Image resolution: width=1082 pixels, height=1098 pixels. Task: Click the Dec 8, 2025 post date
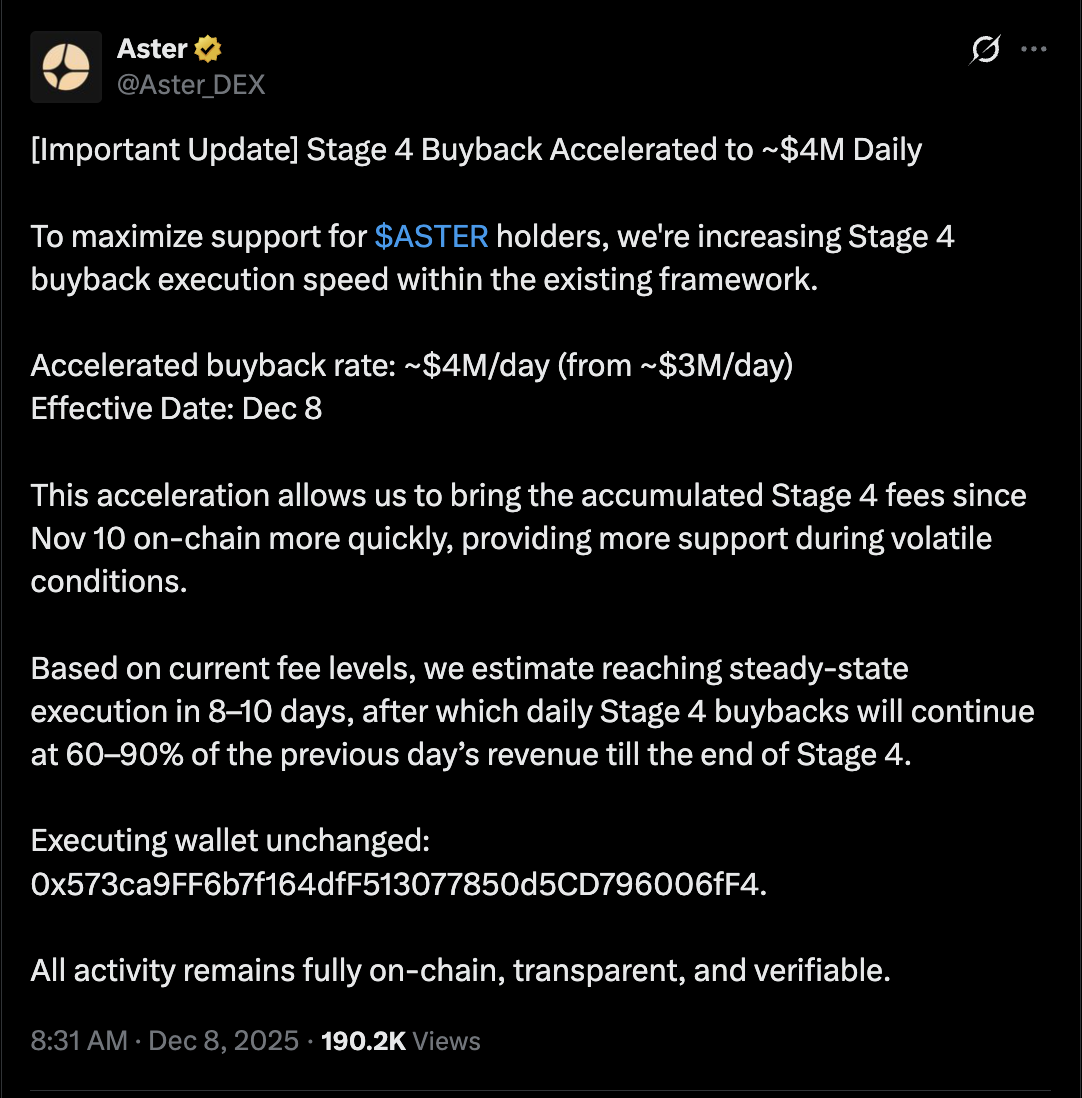(x=224, y=1041)
